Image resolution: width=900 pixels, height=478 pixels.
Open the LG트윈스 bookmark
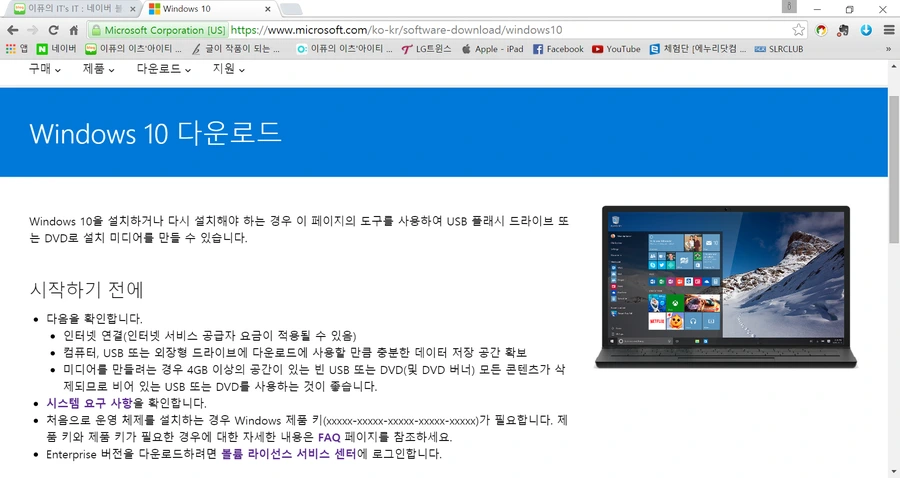(426, 49)
